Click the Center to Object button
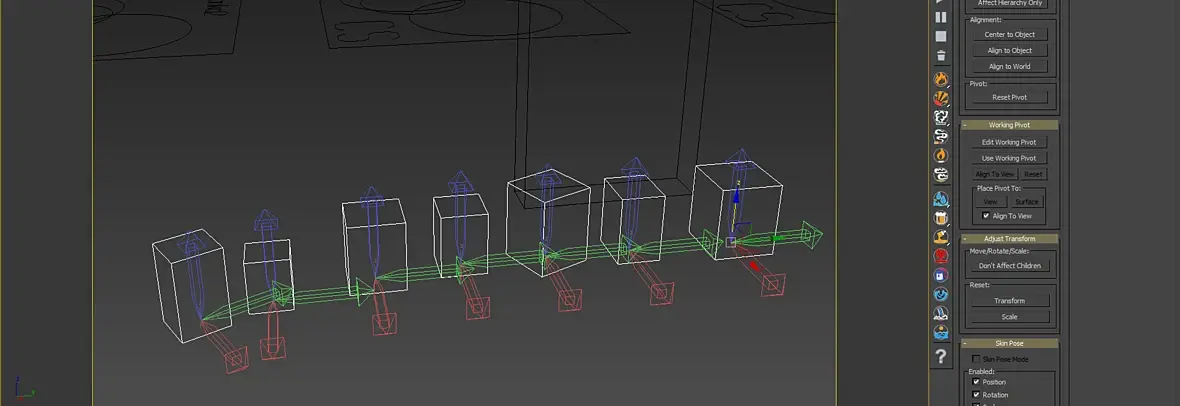Image resolution: width=1180 pixels, height=406 pixels. click(x=1009, y=35)
